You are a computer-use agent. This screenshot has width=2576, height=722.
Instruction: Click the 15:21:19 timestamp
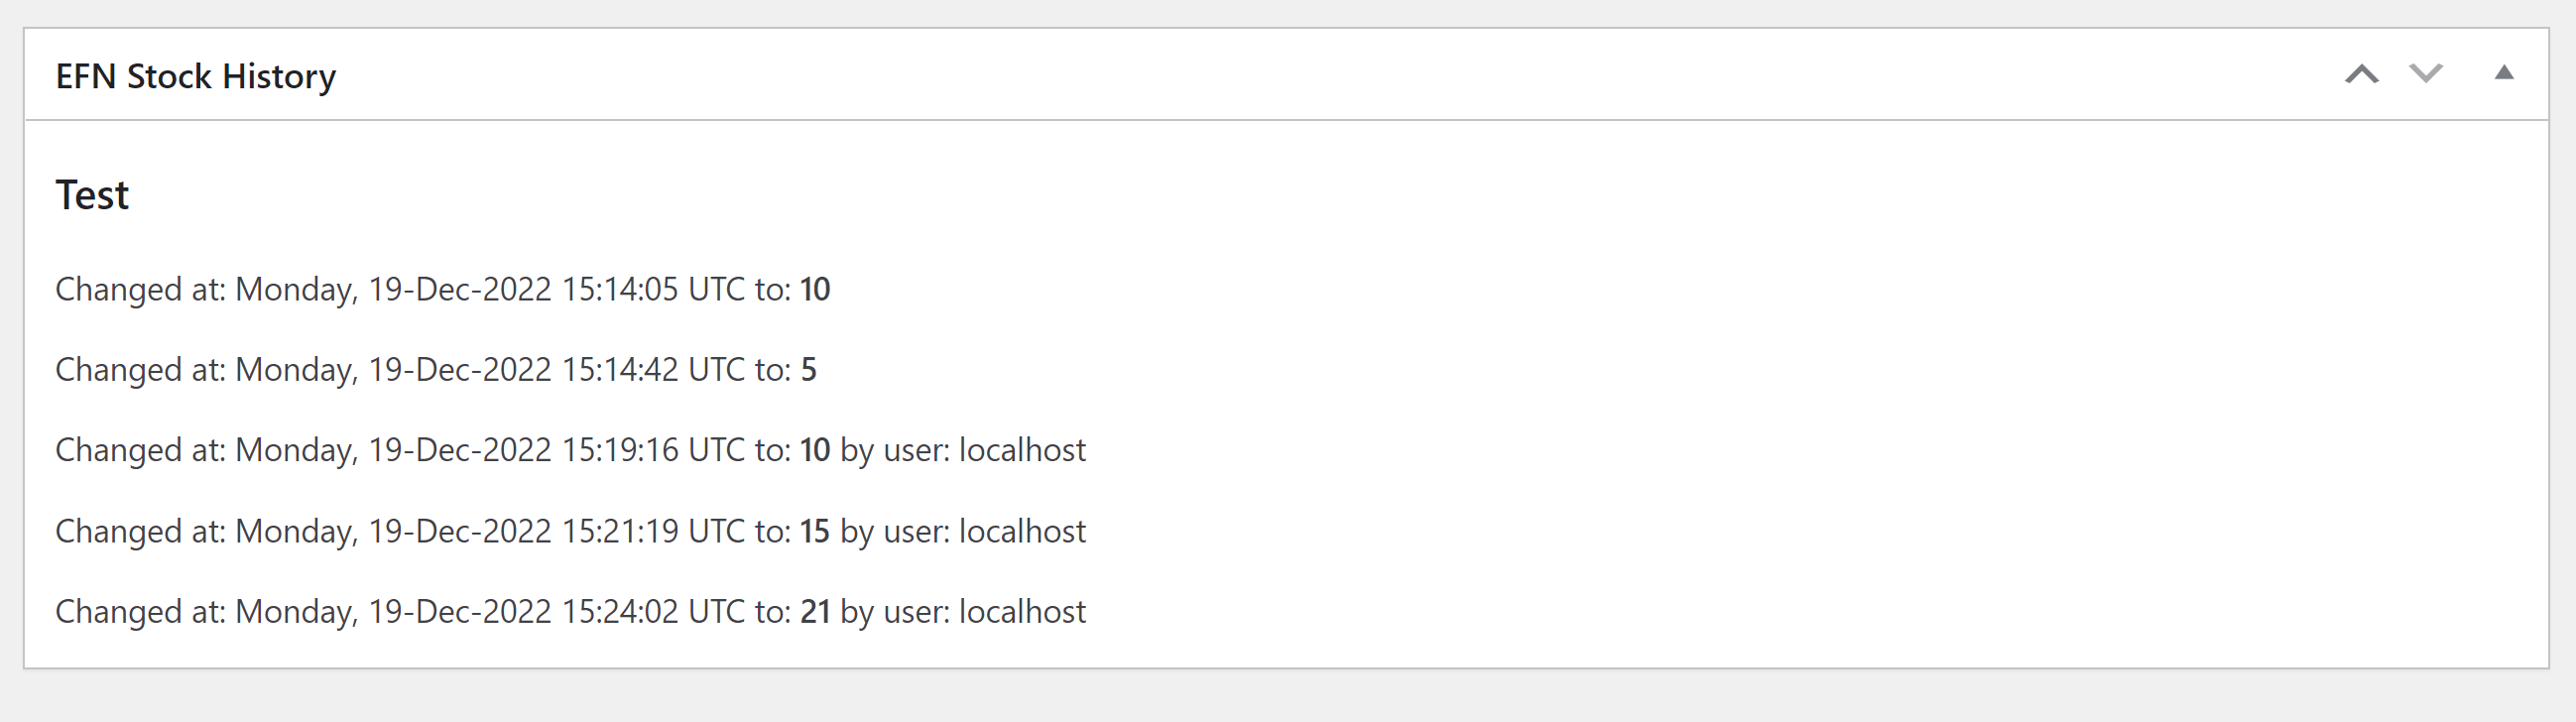(x=620, y=532)
